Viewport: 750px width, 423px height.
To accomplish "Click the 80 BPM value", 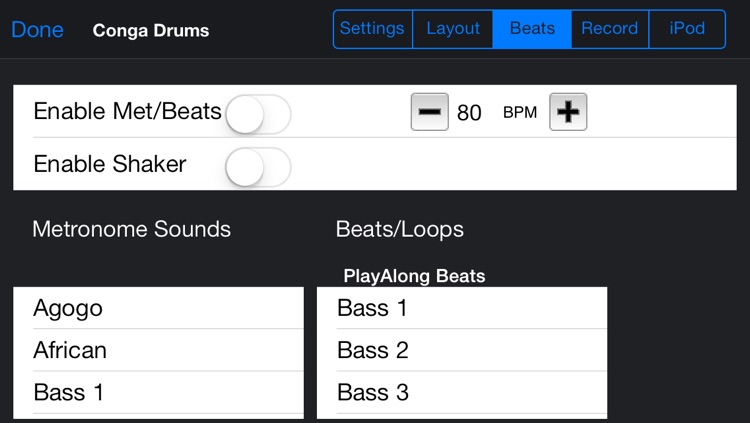I will (469, 113).
